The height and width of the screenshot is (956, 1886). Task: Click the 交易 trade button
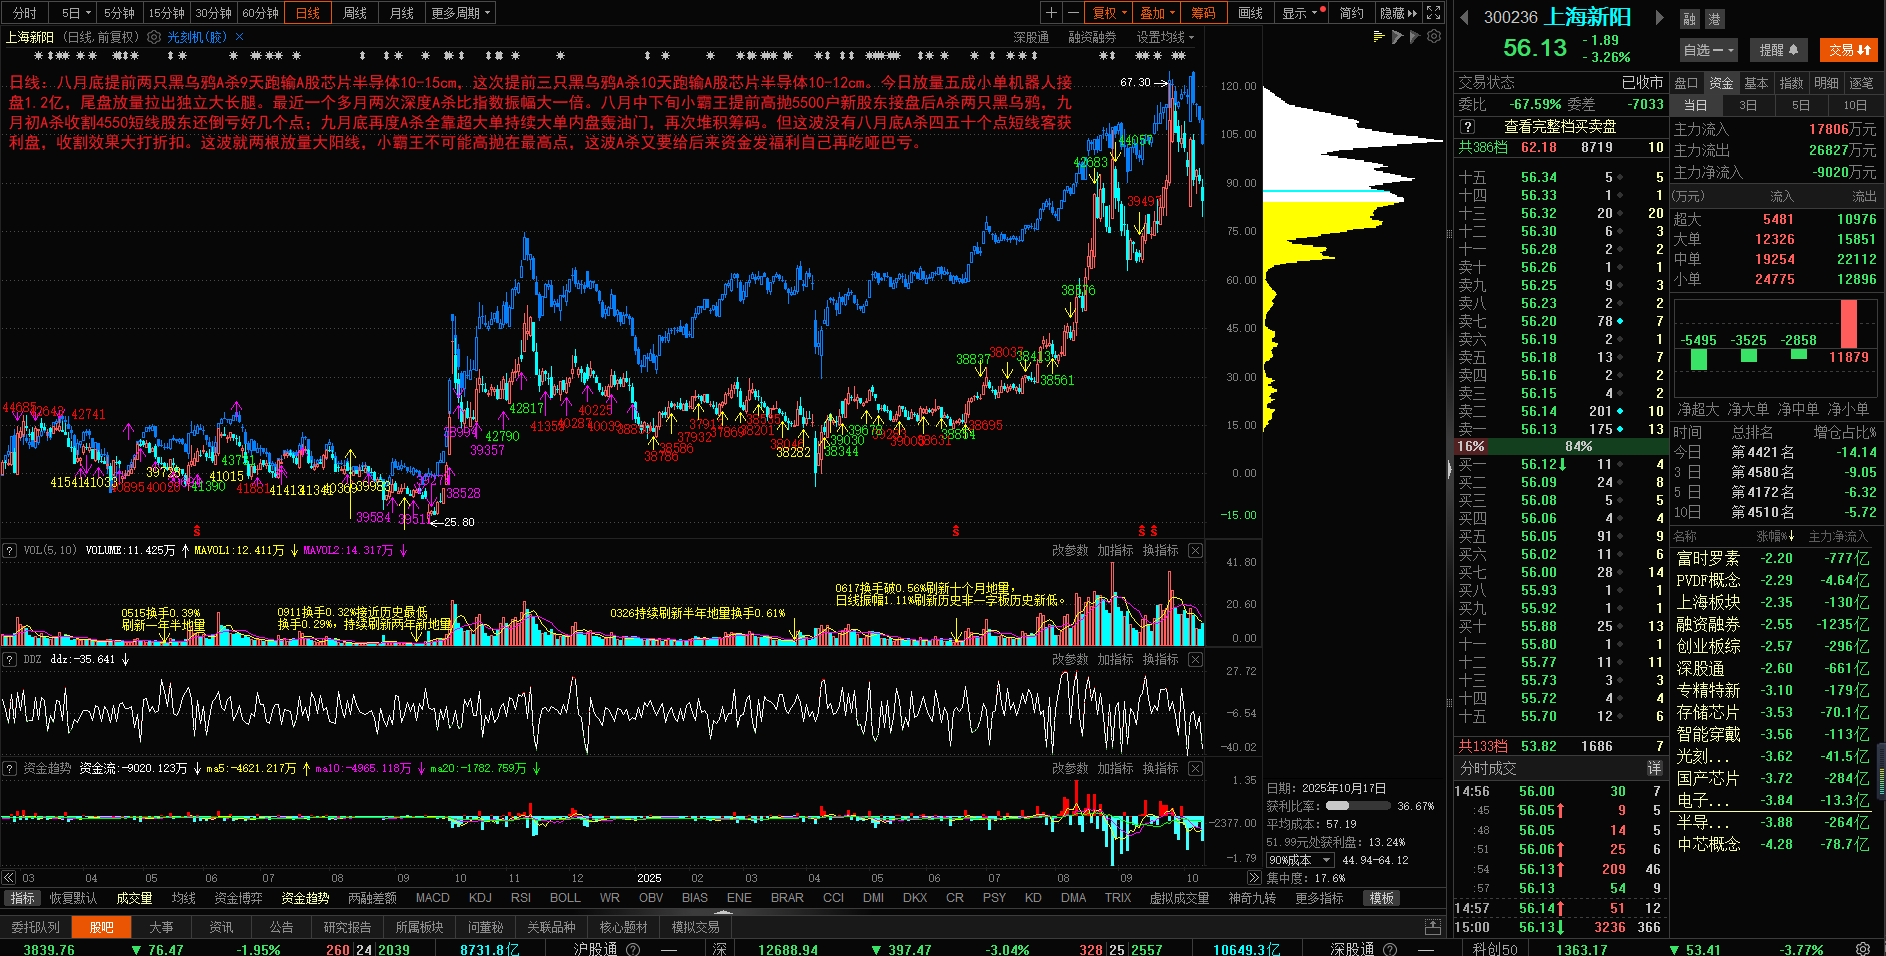pos(1849,50)
